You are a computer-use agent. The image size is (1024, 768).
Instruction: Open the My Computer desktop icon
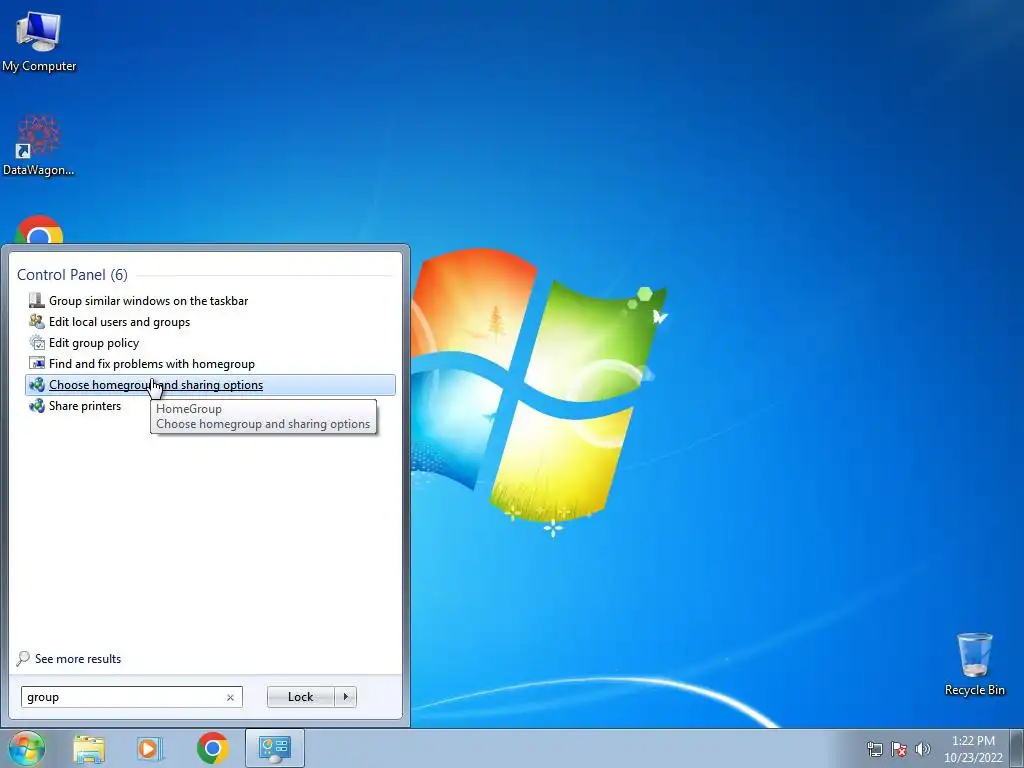39,42
